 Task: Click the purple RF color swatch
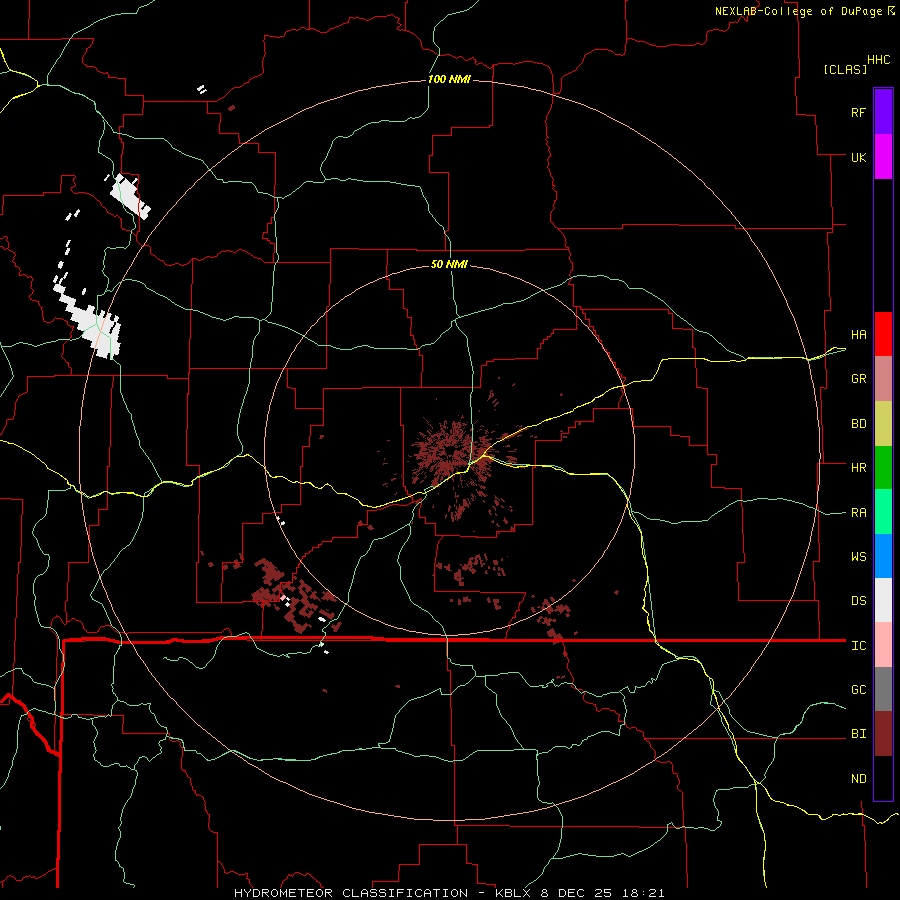[x=883, y=111]
